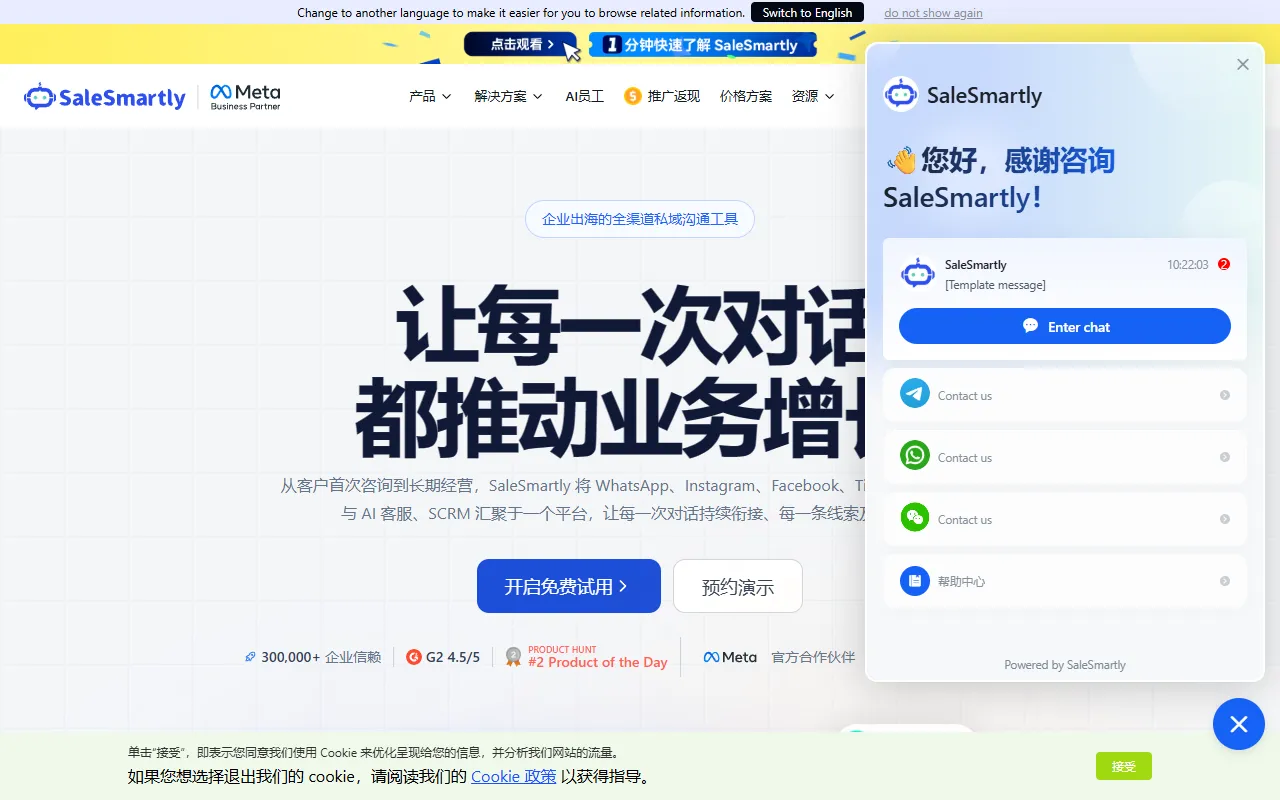Open the AI员工 menu item

pyautogui.click(x=585, y=96)
